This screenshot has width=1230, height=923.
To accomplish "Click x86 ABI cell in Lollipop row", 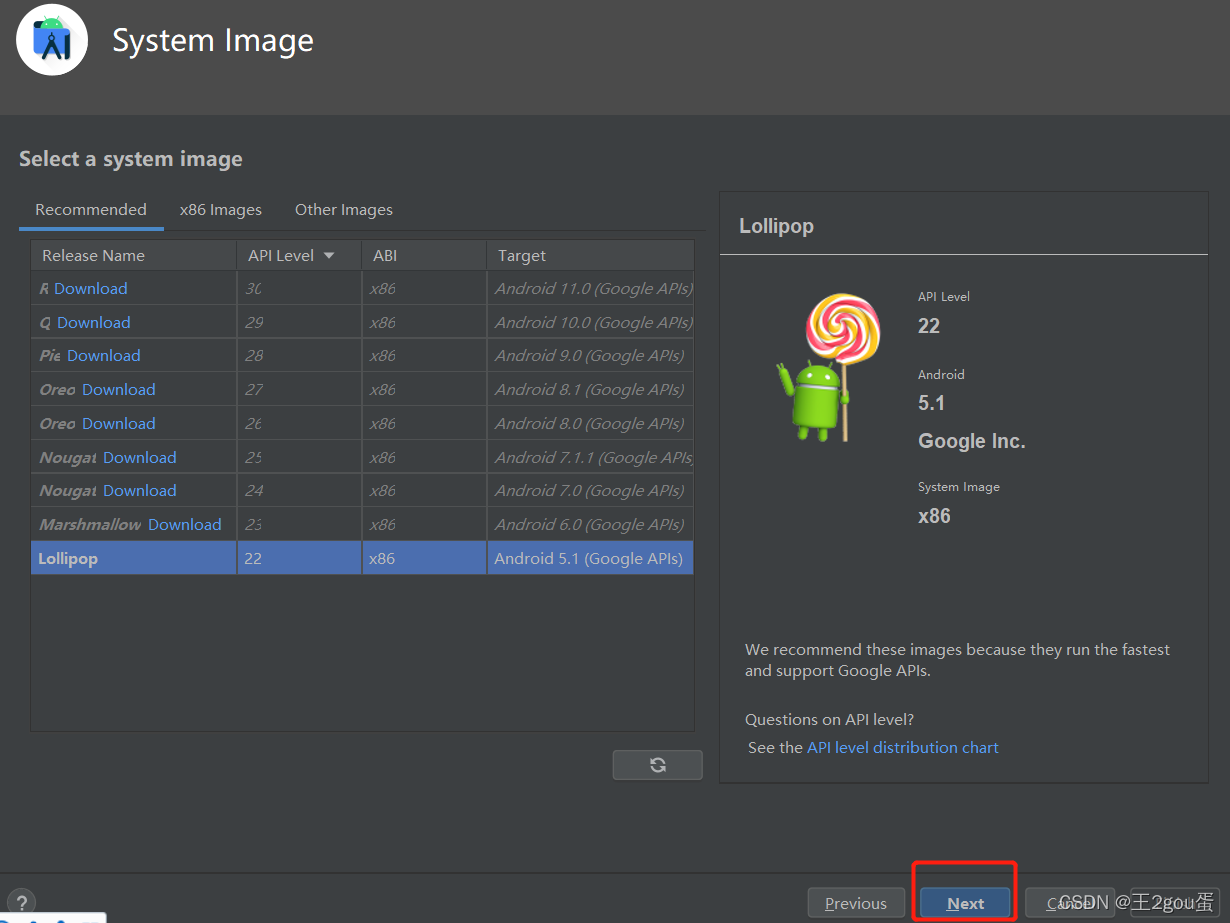I will pyautogui.click(x=424, y=559).
